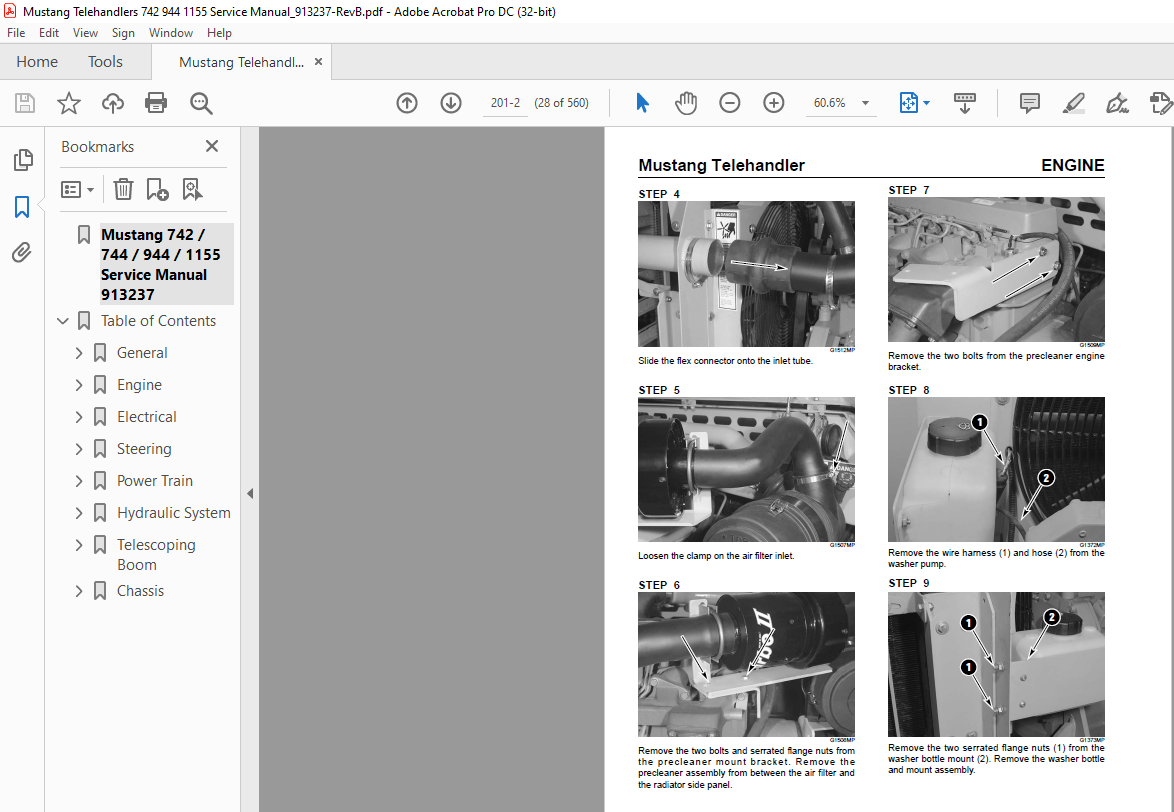1174x812 pixels.
Task: Click the 60.6% zoom level field
Action: tap(830, 103)
